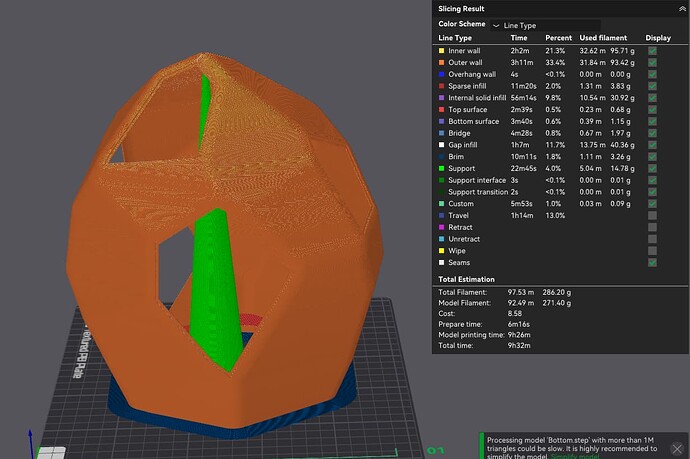Select the Outer wall row label

465,62
